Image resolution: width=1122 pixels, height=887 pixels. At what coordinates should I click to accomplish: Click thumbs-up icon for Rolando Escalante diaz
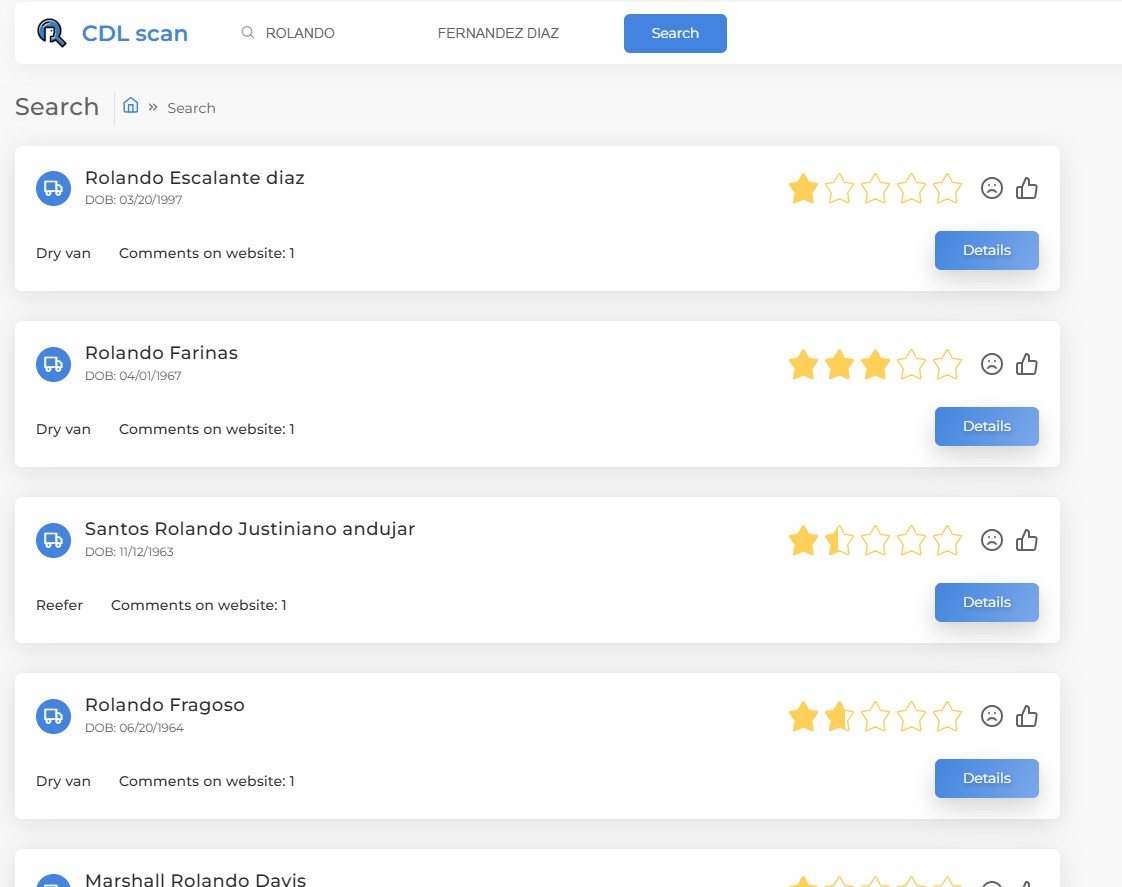click(x=1027, y=188)
